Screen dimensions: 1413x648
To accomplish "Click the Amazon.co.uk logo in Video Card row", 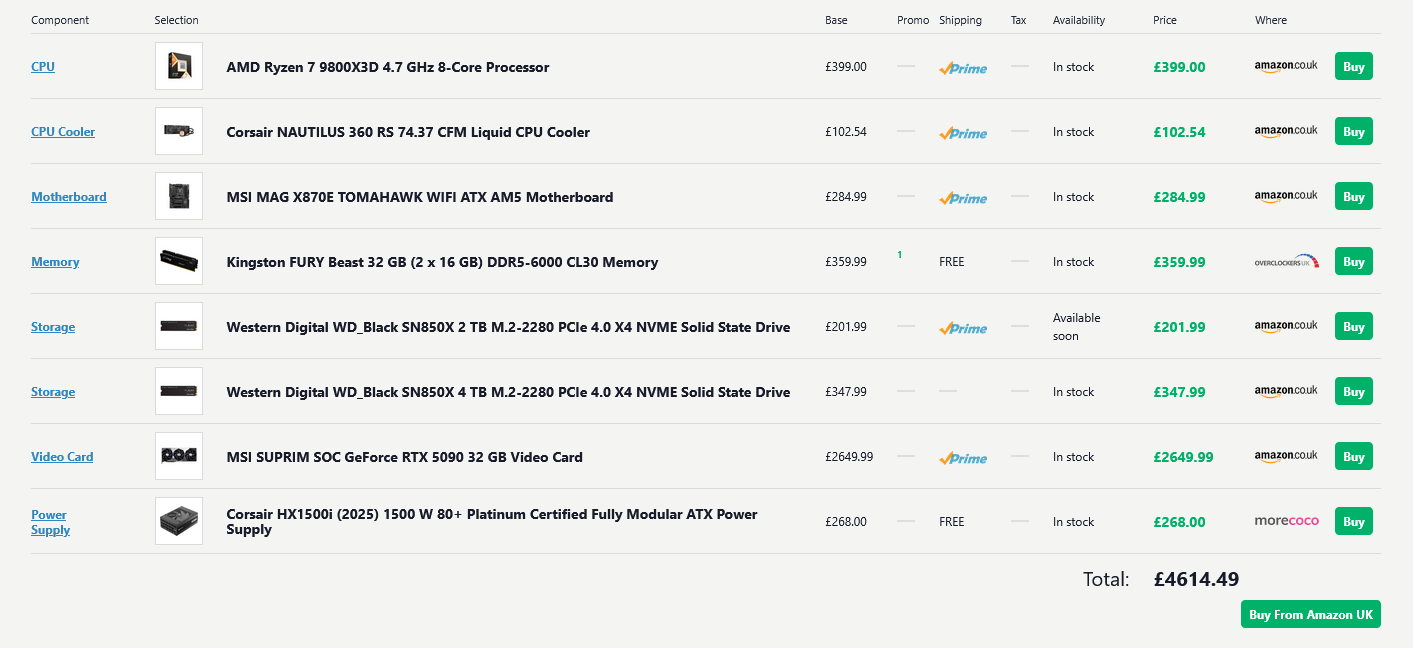I will tap(1286, 456).
